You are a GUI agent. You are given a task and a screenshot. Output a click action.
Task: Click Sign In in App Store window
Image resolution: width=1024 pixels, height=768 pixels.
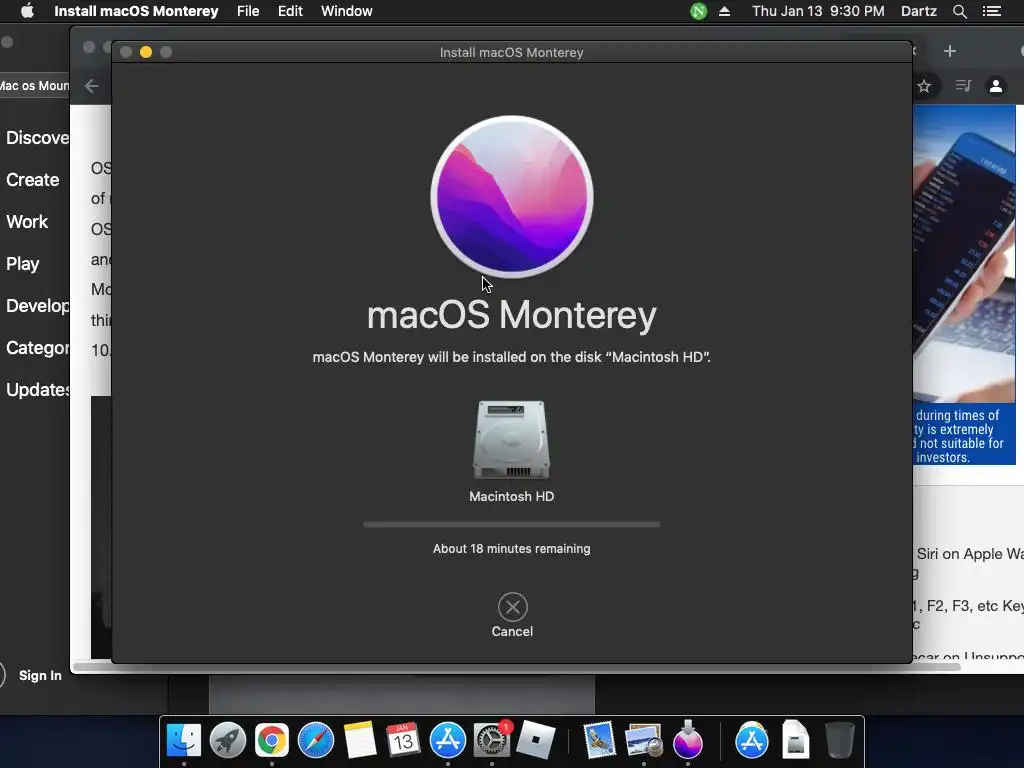(40, 675)
